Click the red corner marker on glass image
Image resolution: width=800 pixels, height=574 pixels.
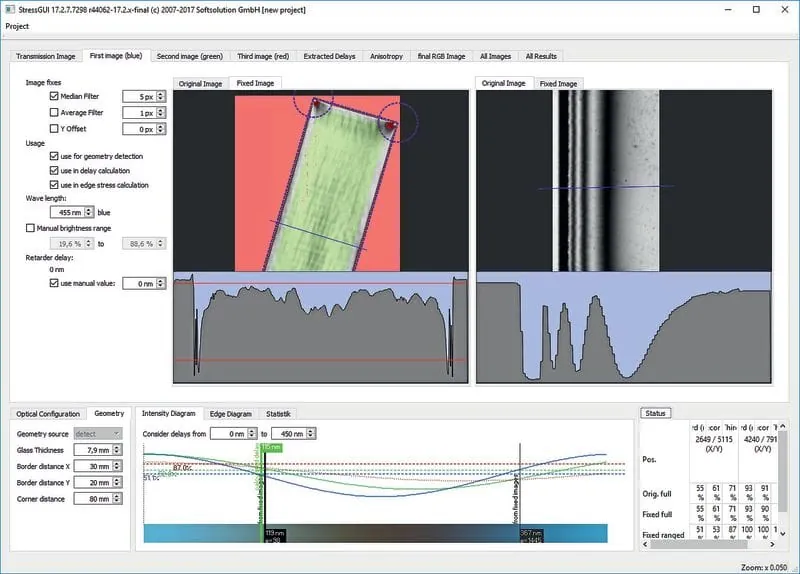(x=317, y=103)
